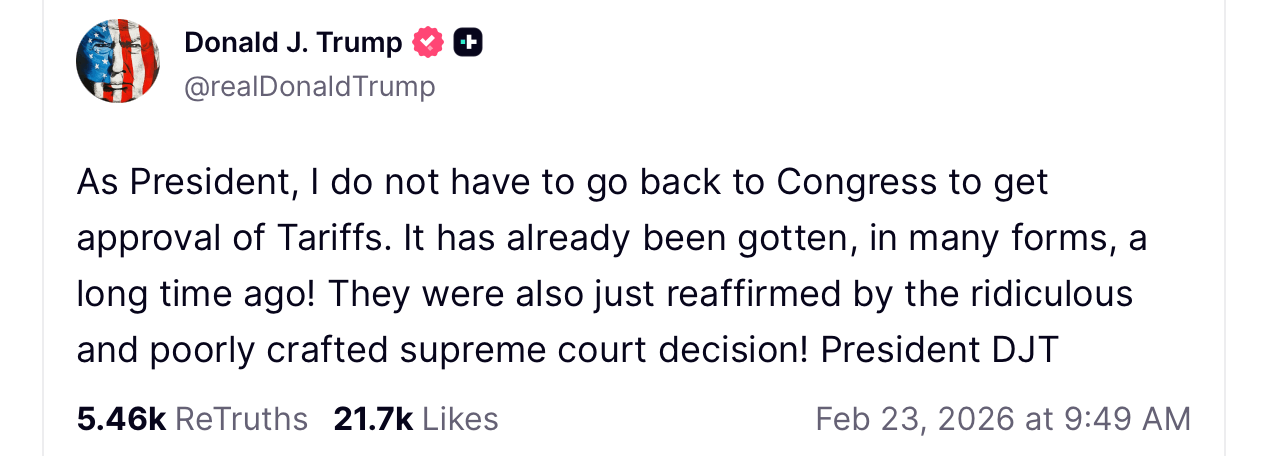The height and width of the screenshot is (456, 1264).
Task: Click the 21.7k likes number
Action: pos(373,419)
